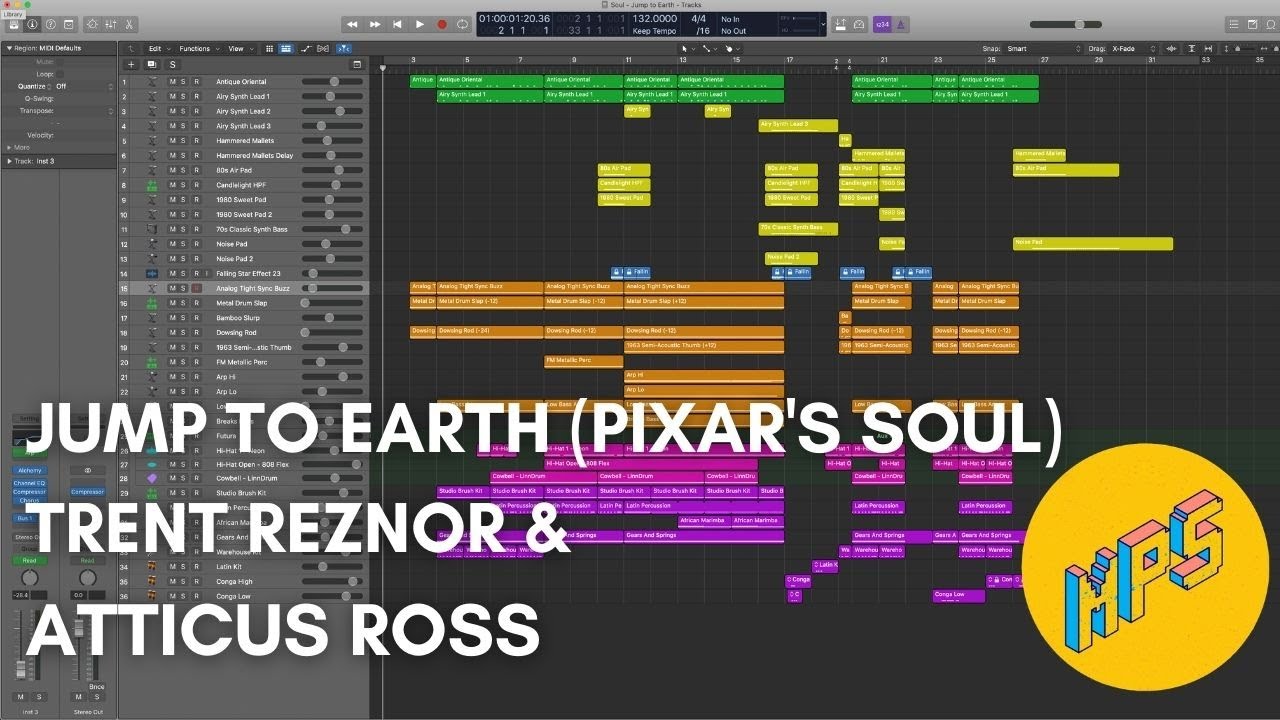Select the Conga High track

[243, 581]
